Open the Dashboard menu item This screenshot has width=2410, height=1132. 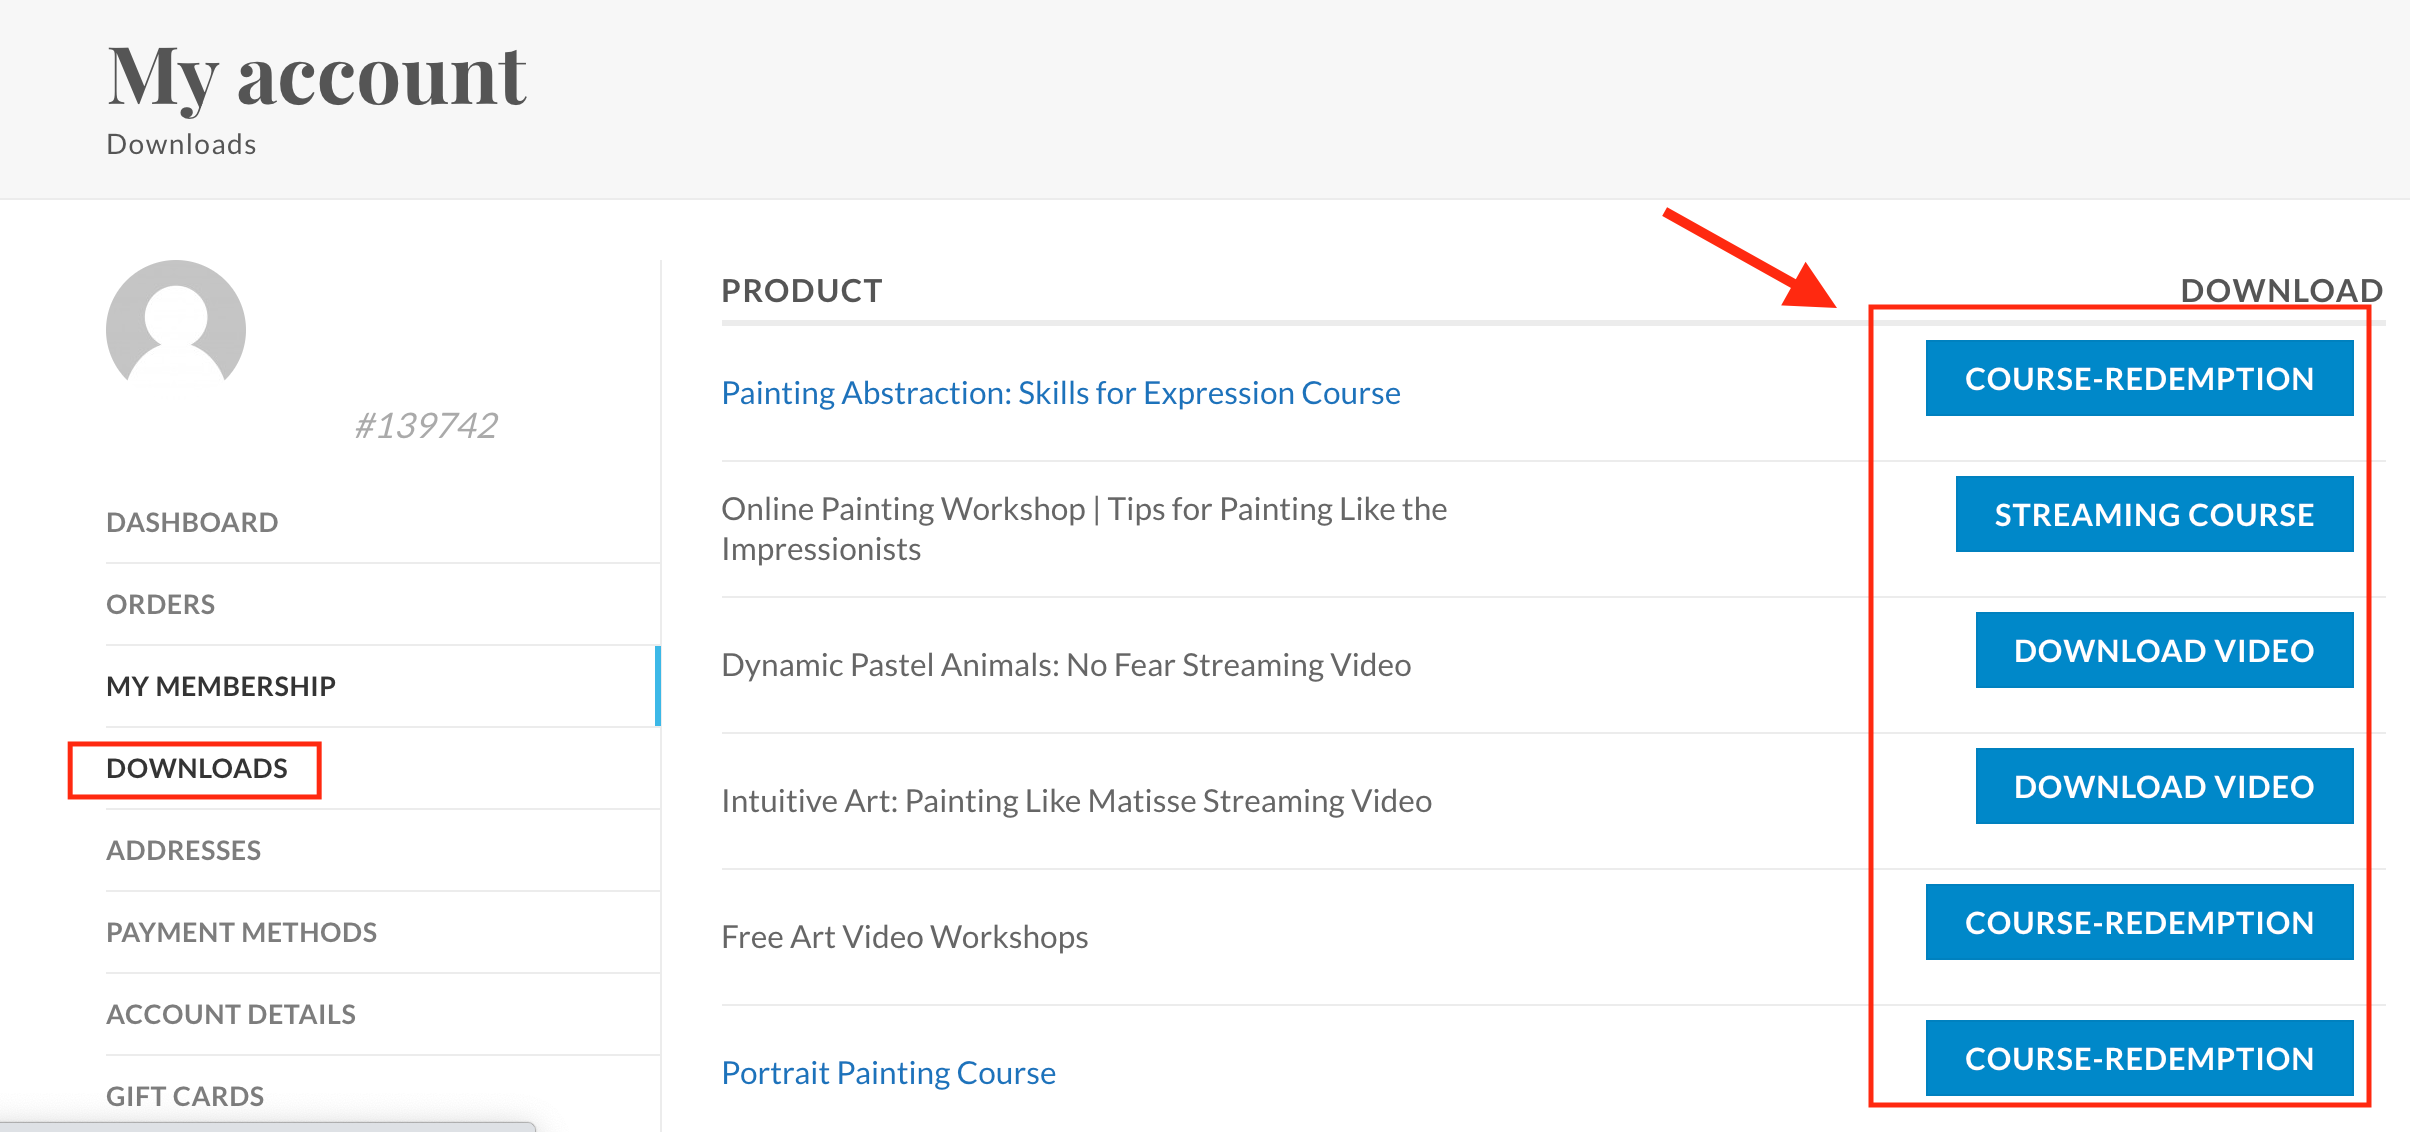click(x=192, y=522)
